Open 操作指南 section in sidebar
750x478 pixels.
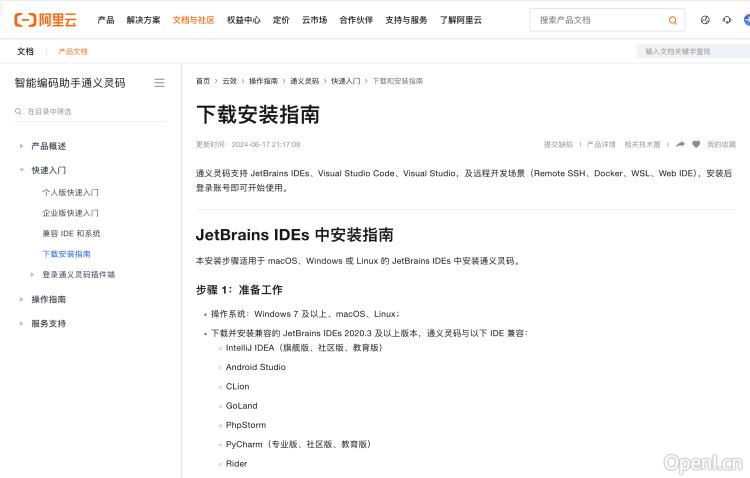tap(49, 299)
